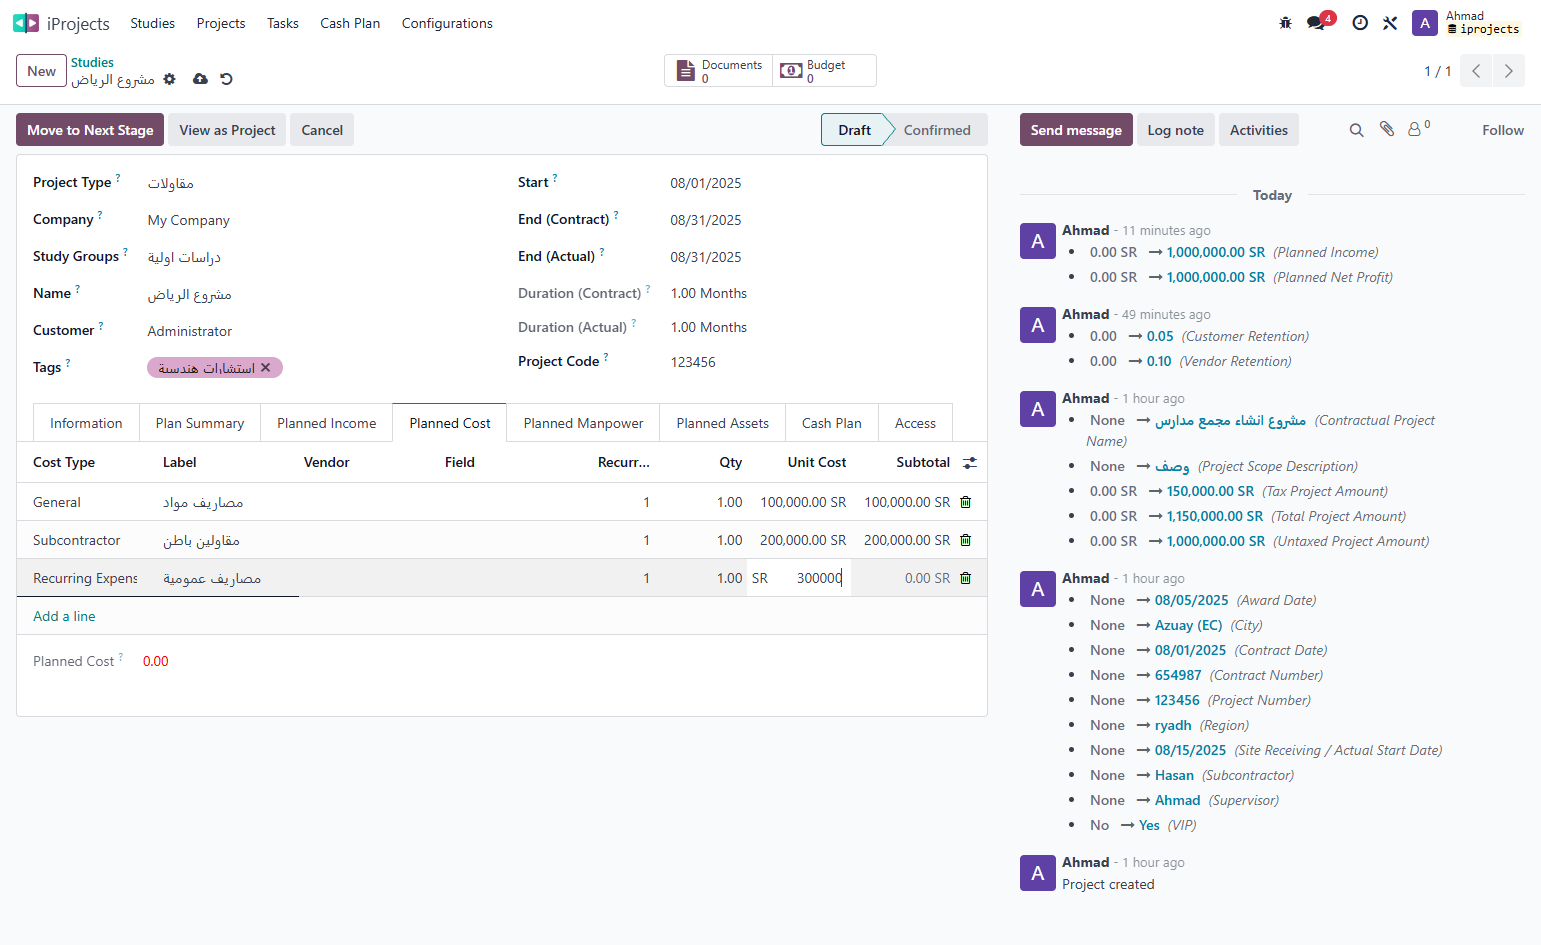Go to next record with the arrow
The height and width of the screenshot is (945, 1541).
click(1509, 71)
